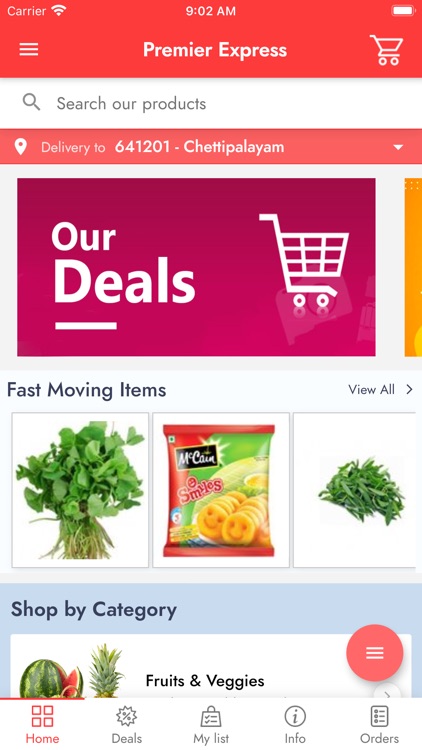The width and height of the screenshot is (422, 750).
Task: Select 641201 - Chettipalayam delivery location
Action: click(200, 147)
